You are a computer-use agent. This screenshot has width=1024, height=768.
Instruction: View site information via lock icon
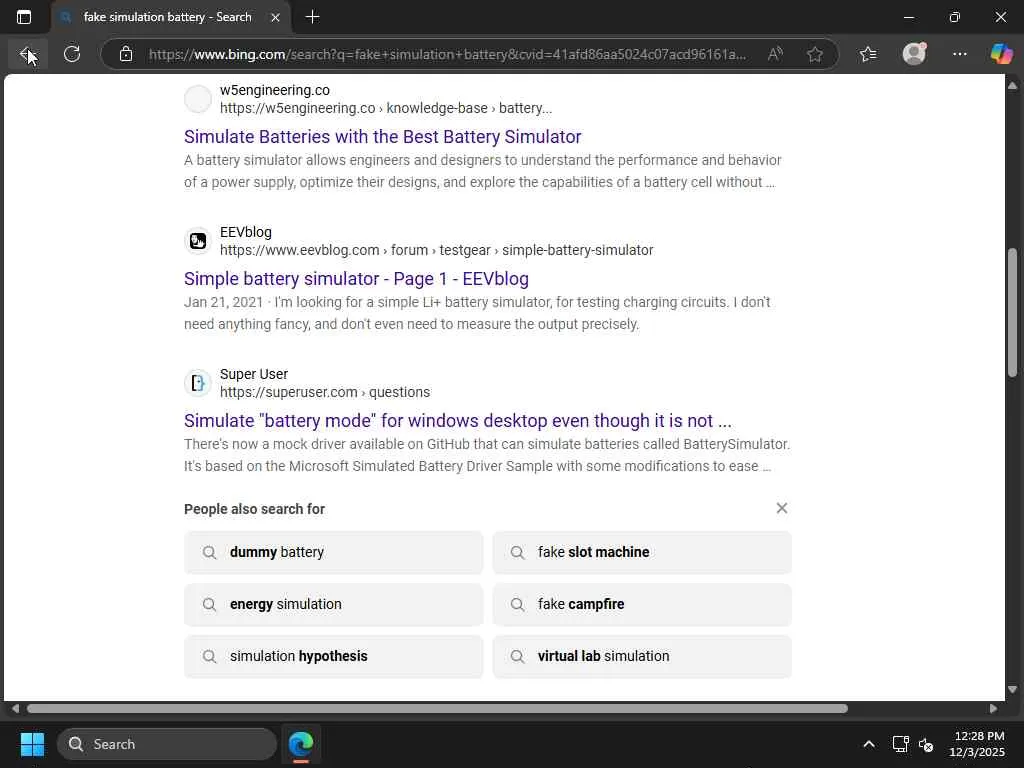tap(126, 54)
